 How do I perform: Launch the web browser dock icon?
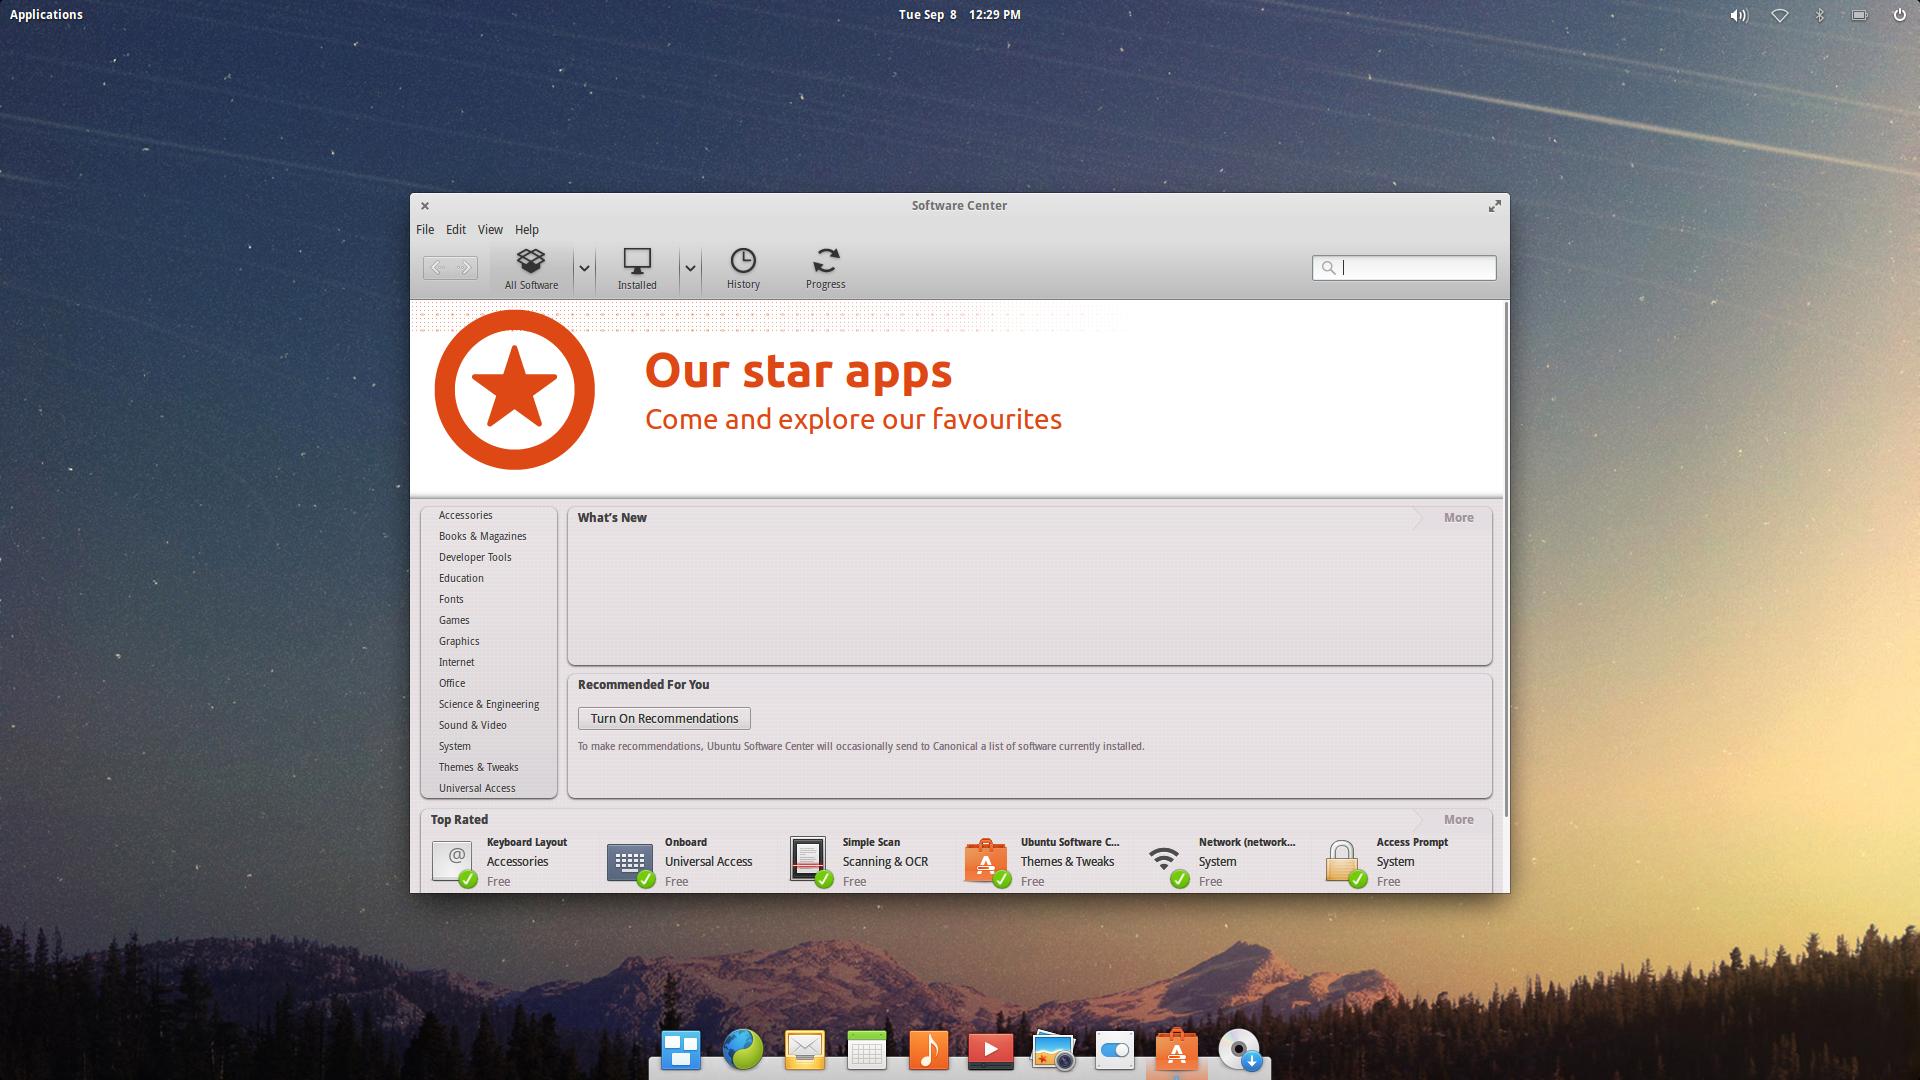pyautogui.click(x=743, y=1050)
